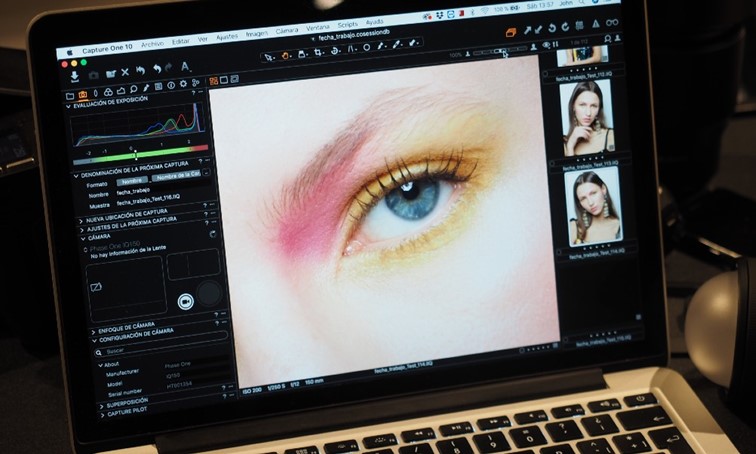Adjust the exposure meter green bar marker
Image resolution: width=756 pixels, height=454 pixels.
click(135, 155)
